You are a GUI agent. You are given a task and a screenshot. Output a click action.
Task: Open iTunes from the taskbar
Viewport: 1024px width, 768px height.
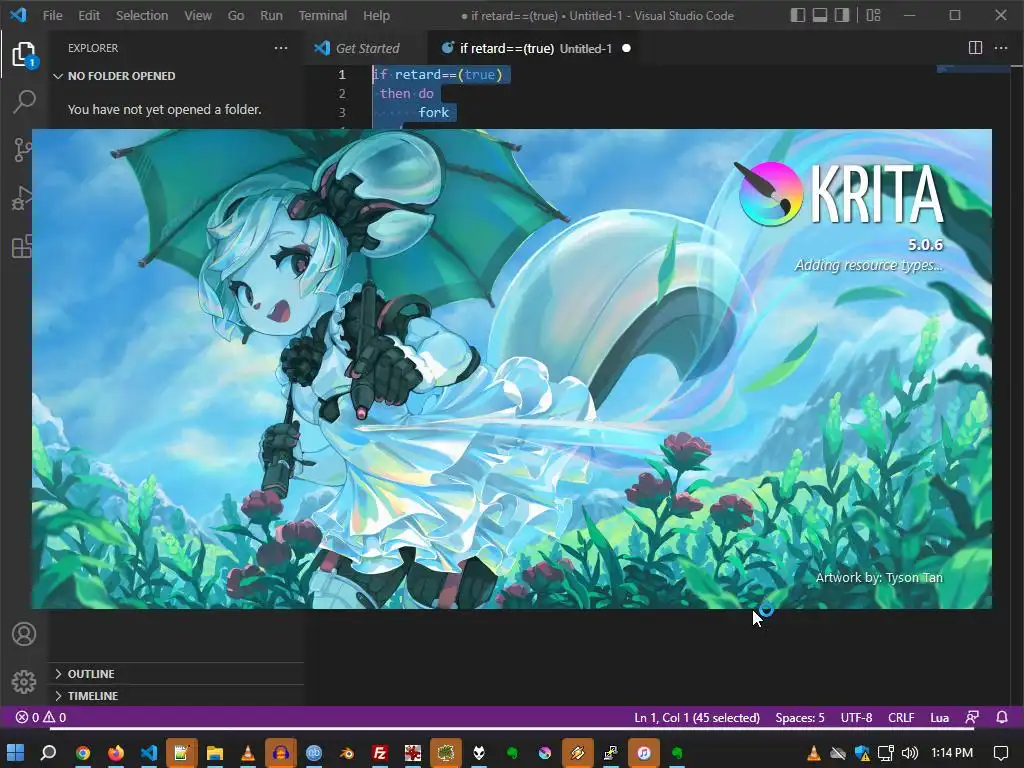[643, 753]
